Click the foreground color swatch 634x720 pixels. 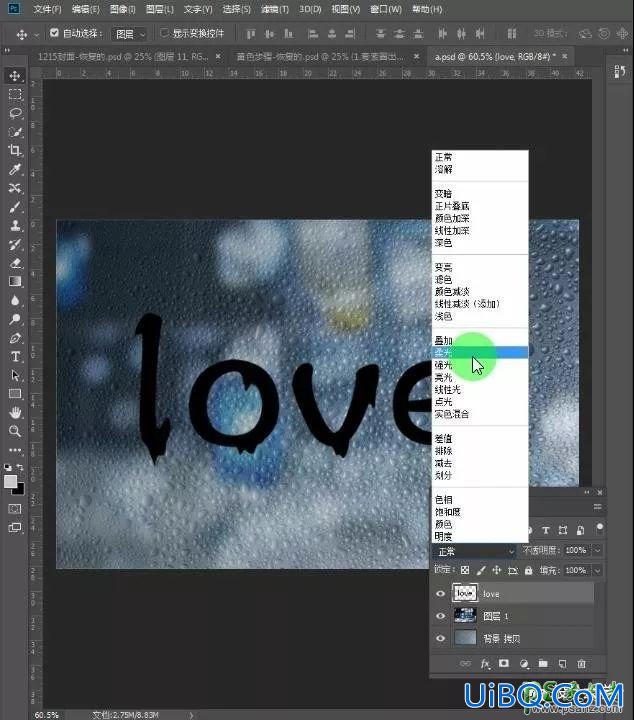click(x=11, y=481)
